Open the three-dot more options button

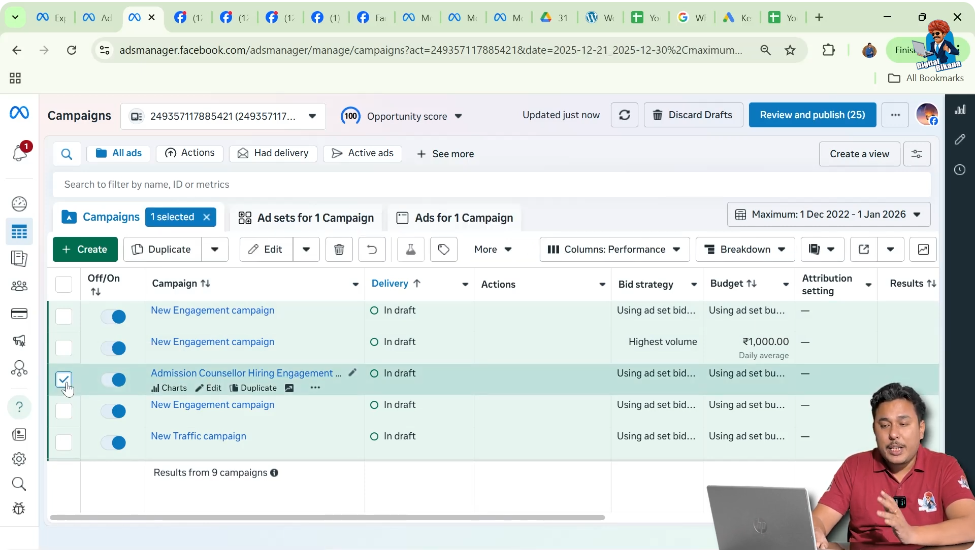click(x=895, y=115)
